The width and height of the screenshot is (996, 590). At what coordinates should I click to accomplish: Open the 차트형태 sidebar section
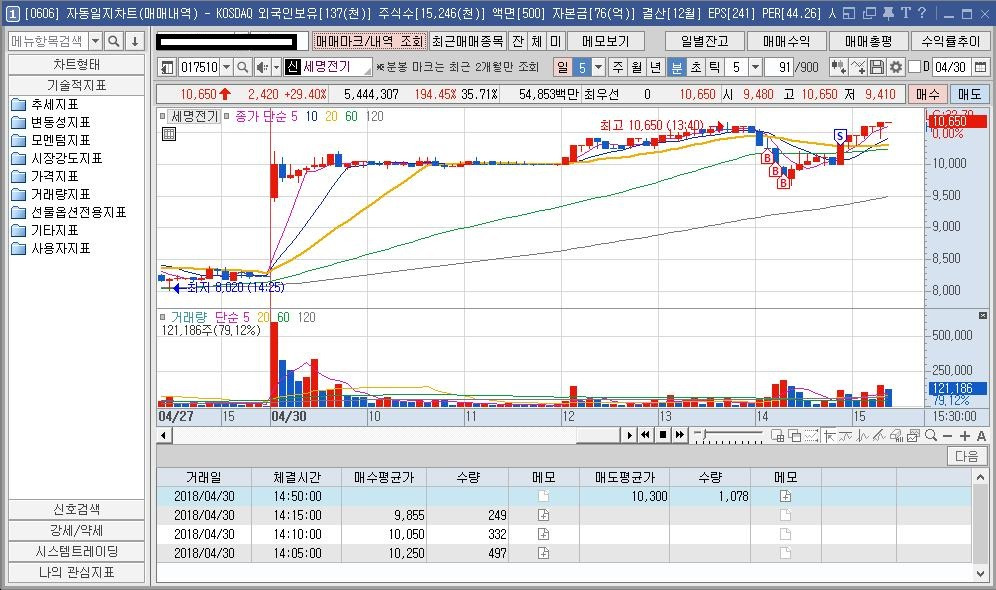point(76,64)
